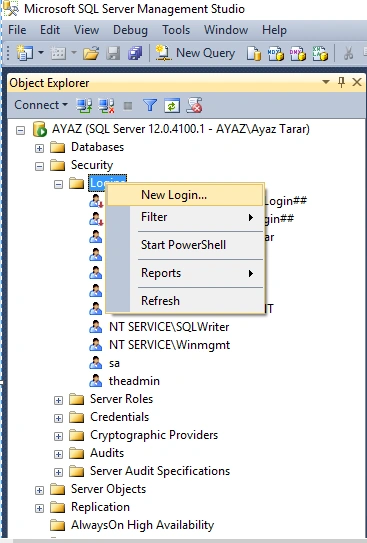Open the Edit menu

click(50, 30)
